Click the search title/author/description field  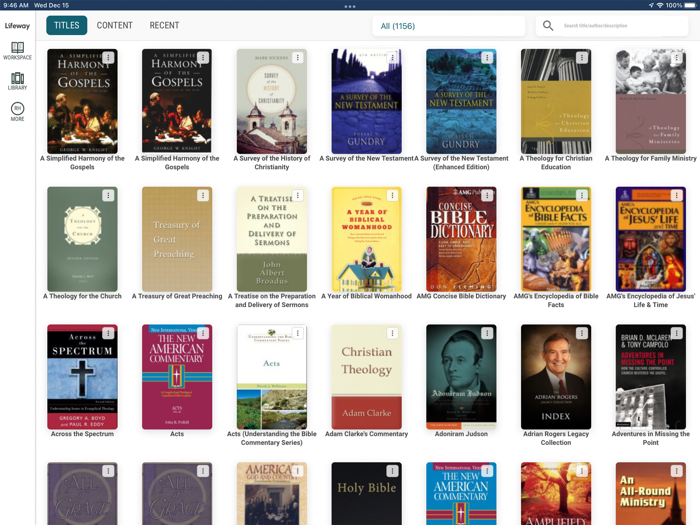point(612,26)
